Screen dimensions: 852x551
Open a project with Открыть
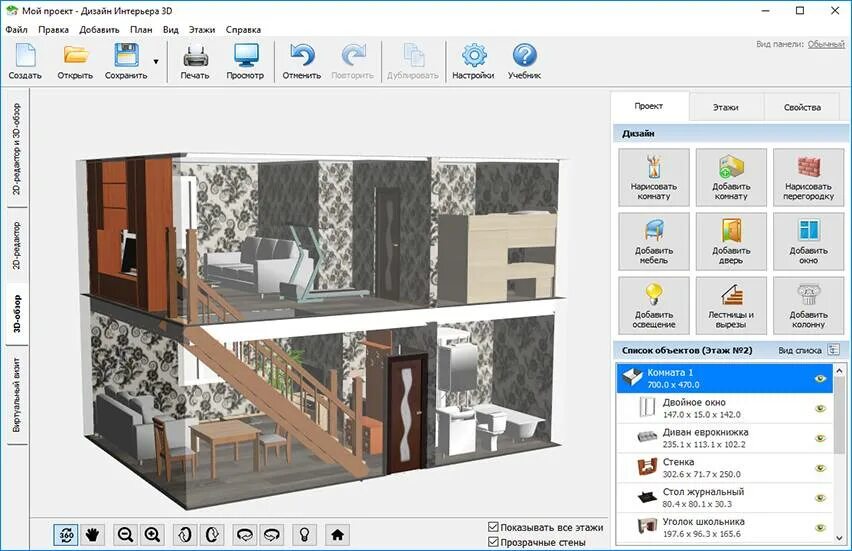(x=75, y=61)
